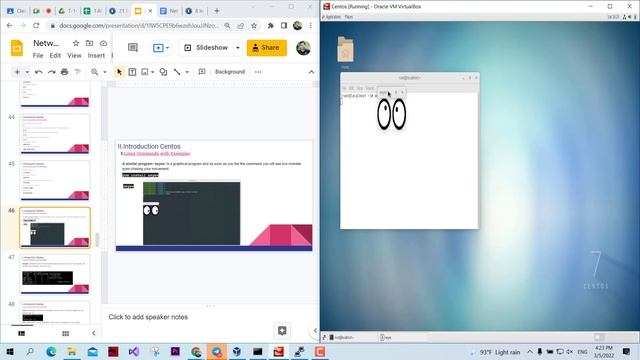
Task: Click the present to meeting icon
Action: pos(158,48)
